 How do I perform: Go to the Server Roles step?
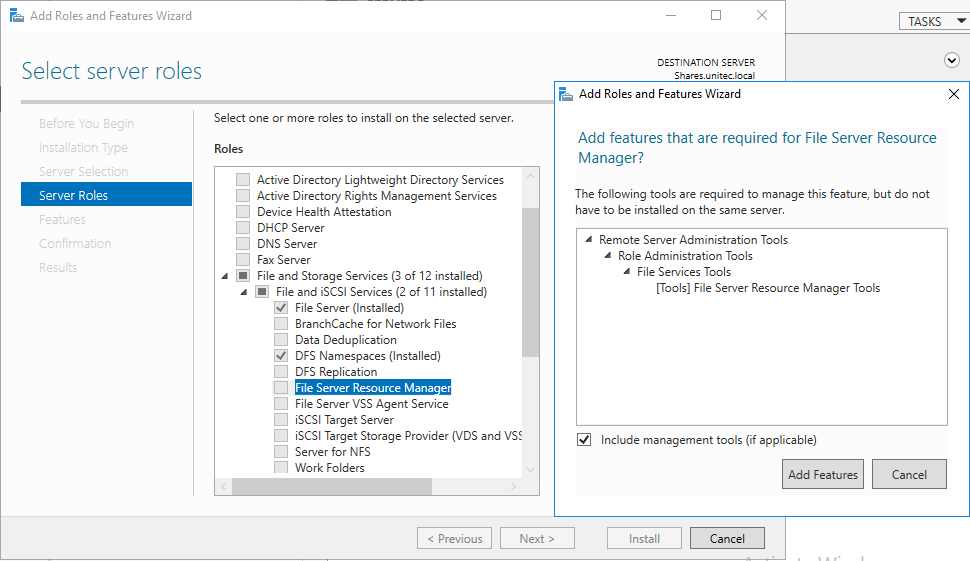coord(73,195)
